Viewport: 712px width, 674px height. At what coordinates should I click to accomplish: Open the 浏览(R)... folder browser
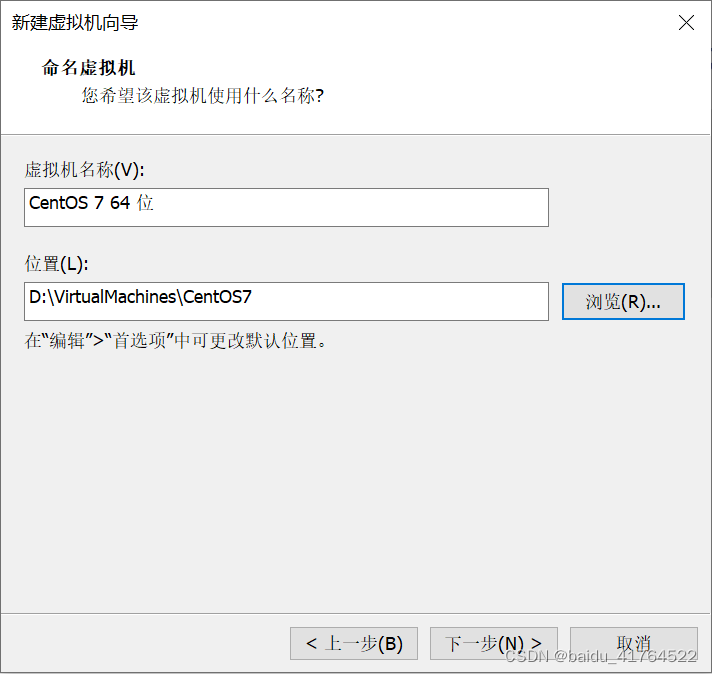click(623, 302)
